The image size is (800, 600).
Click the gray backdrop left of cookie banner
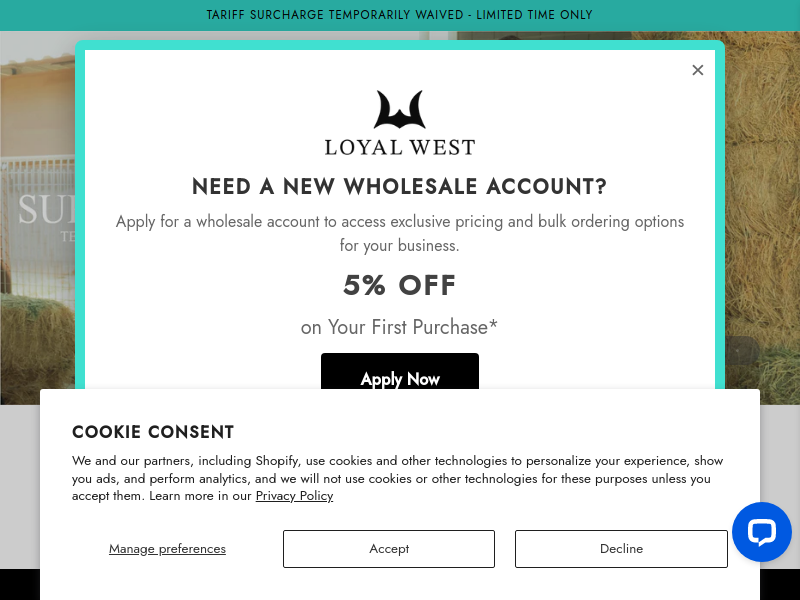[x=19, y=480]
